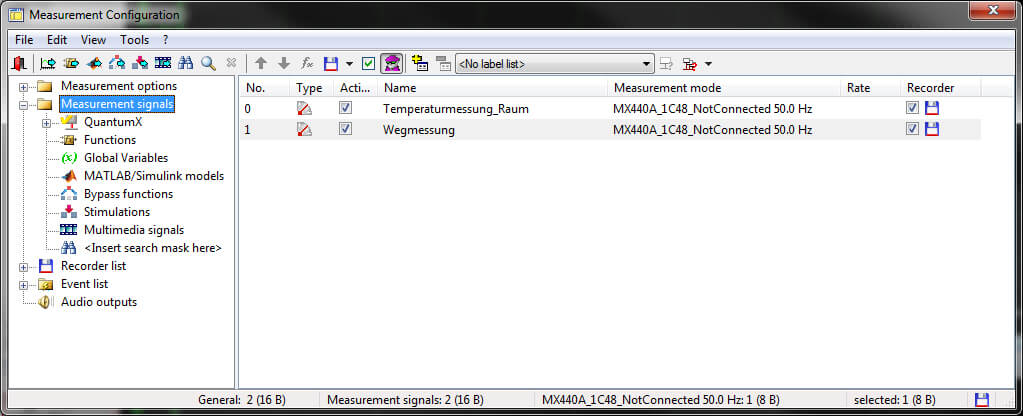Click the move up arrow icon

pos(261,63)
